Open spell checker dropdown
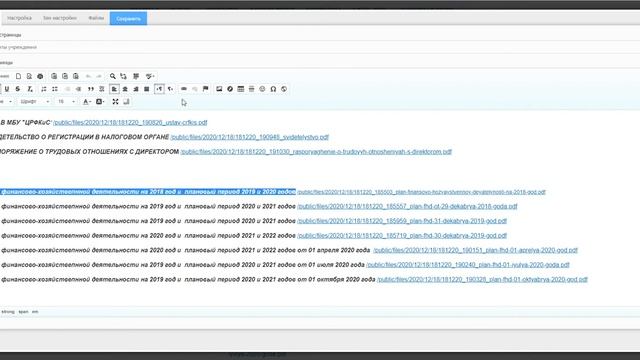640x360 pixels. click(150, 76)
